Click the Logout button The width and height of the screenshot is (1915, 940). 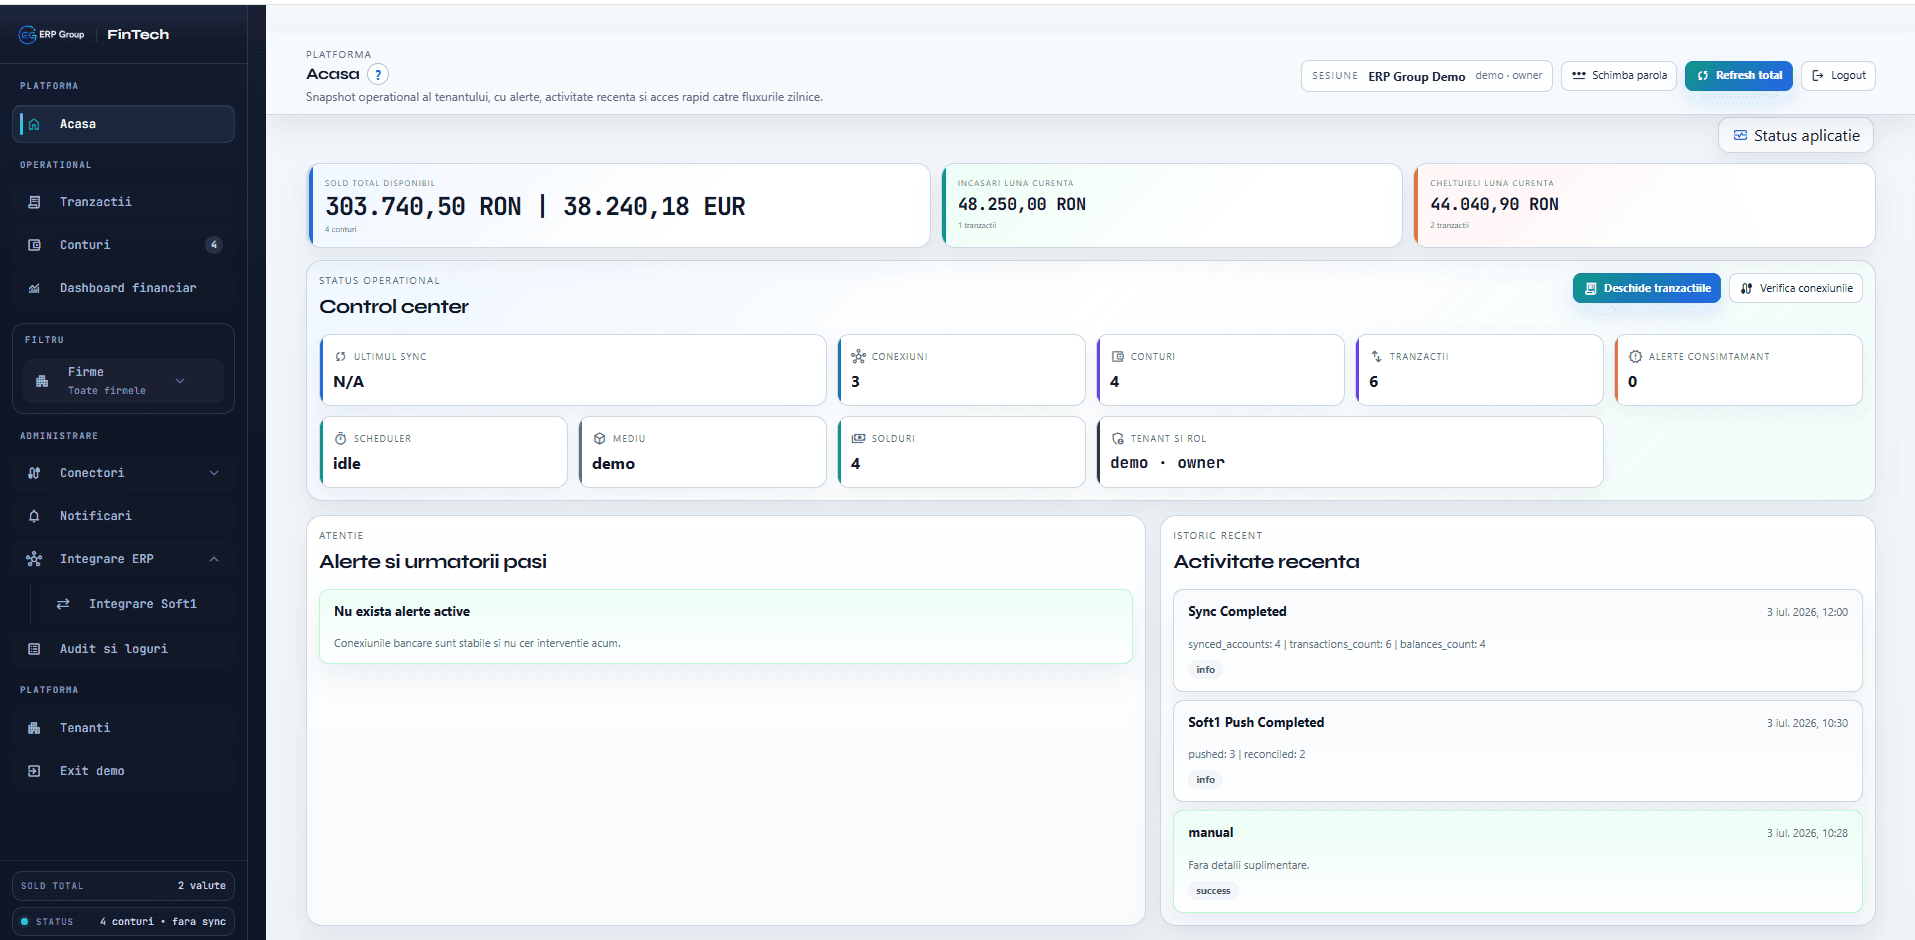(x=1838, y=76)
